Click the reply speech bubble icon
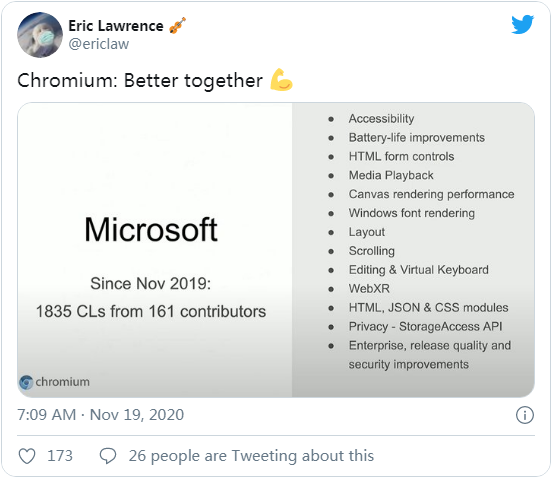This screenshot has height=478, width=552. pos(108,456)
